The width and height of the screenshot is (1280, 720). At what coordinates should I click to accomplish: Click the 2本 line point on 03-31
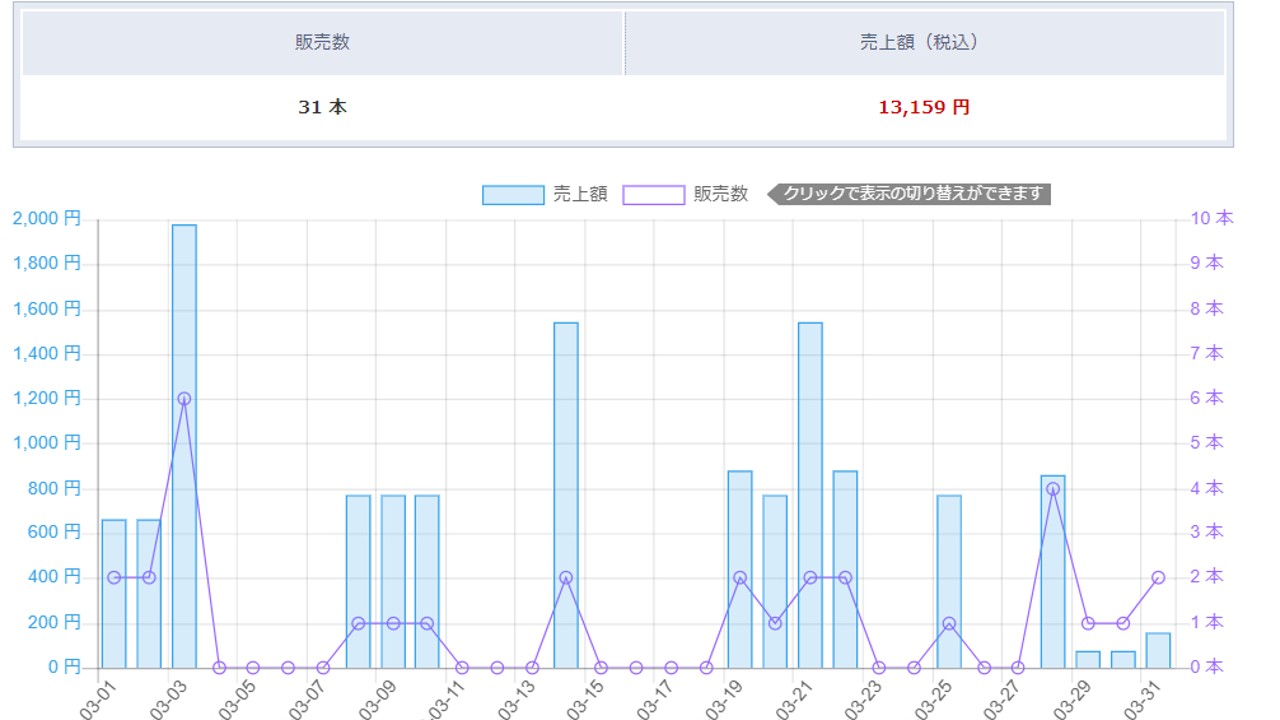1158,578
